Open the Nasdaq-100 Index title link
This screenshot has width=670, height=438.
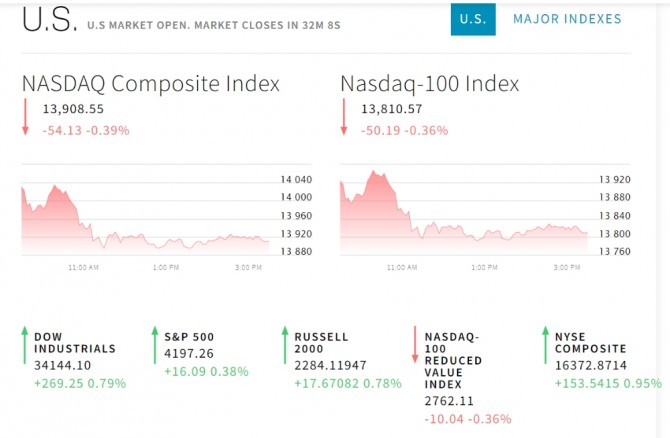coord(430,83)
